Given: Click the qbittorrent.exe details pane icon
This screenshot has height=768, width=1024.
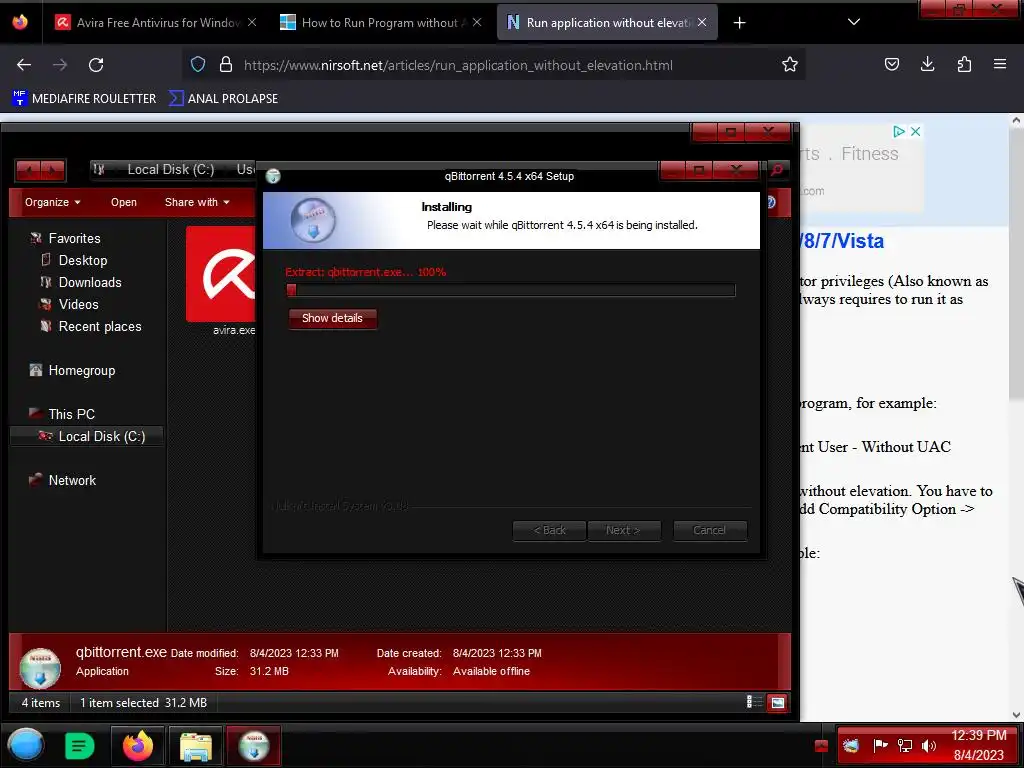Looking at the screenshot, I should click(x=40, y=667).
